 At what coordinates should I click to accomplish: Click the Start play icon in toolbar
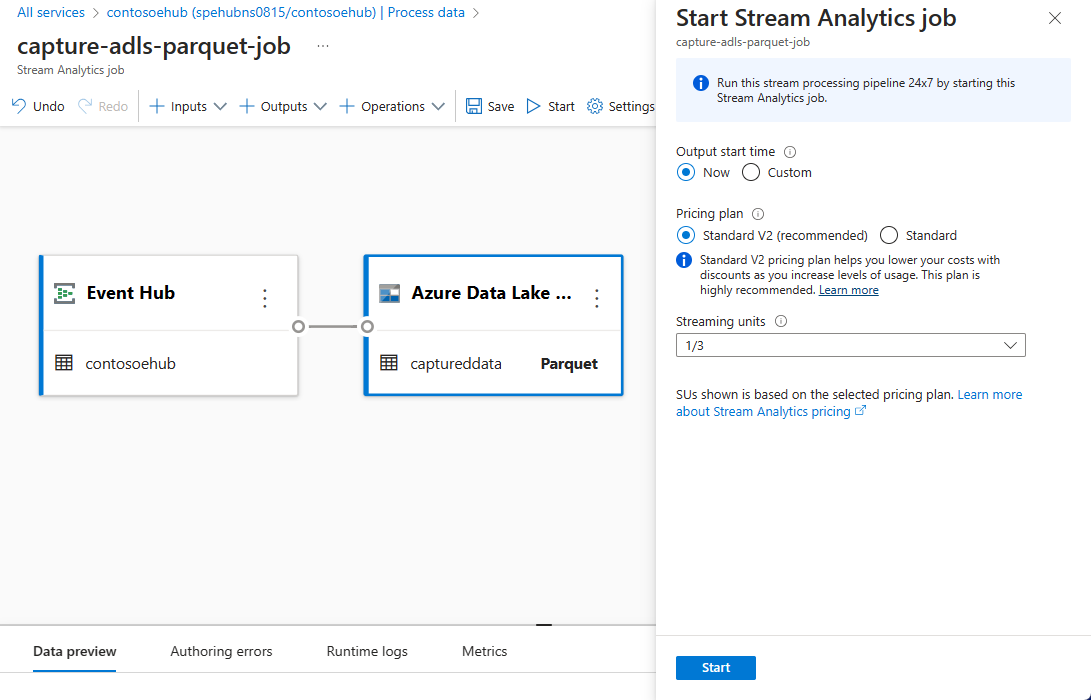tap(534, 106)
